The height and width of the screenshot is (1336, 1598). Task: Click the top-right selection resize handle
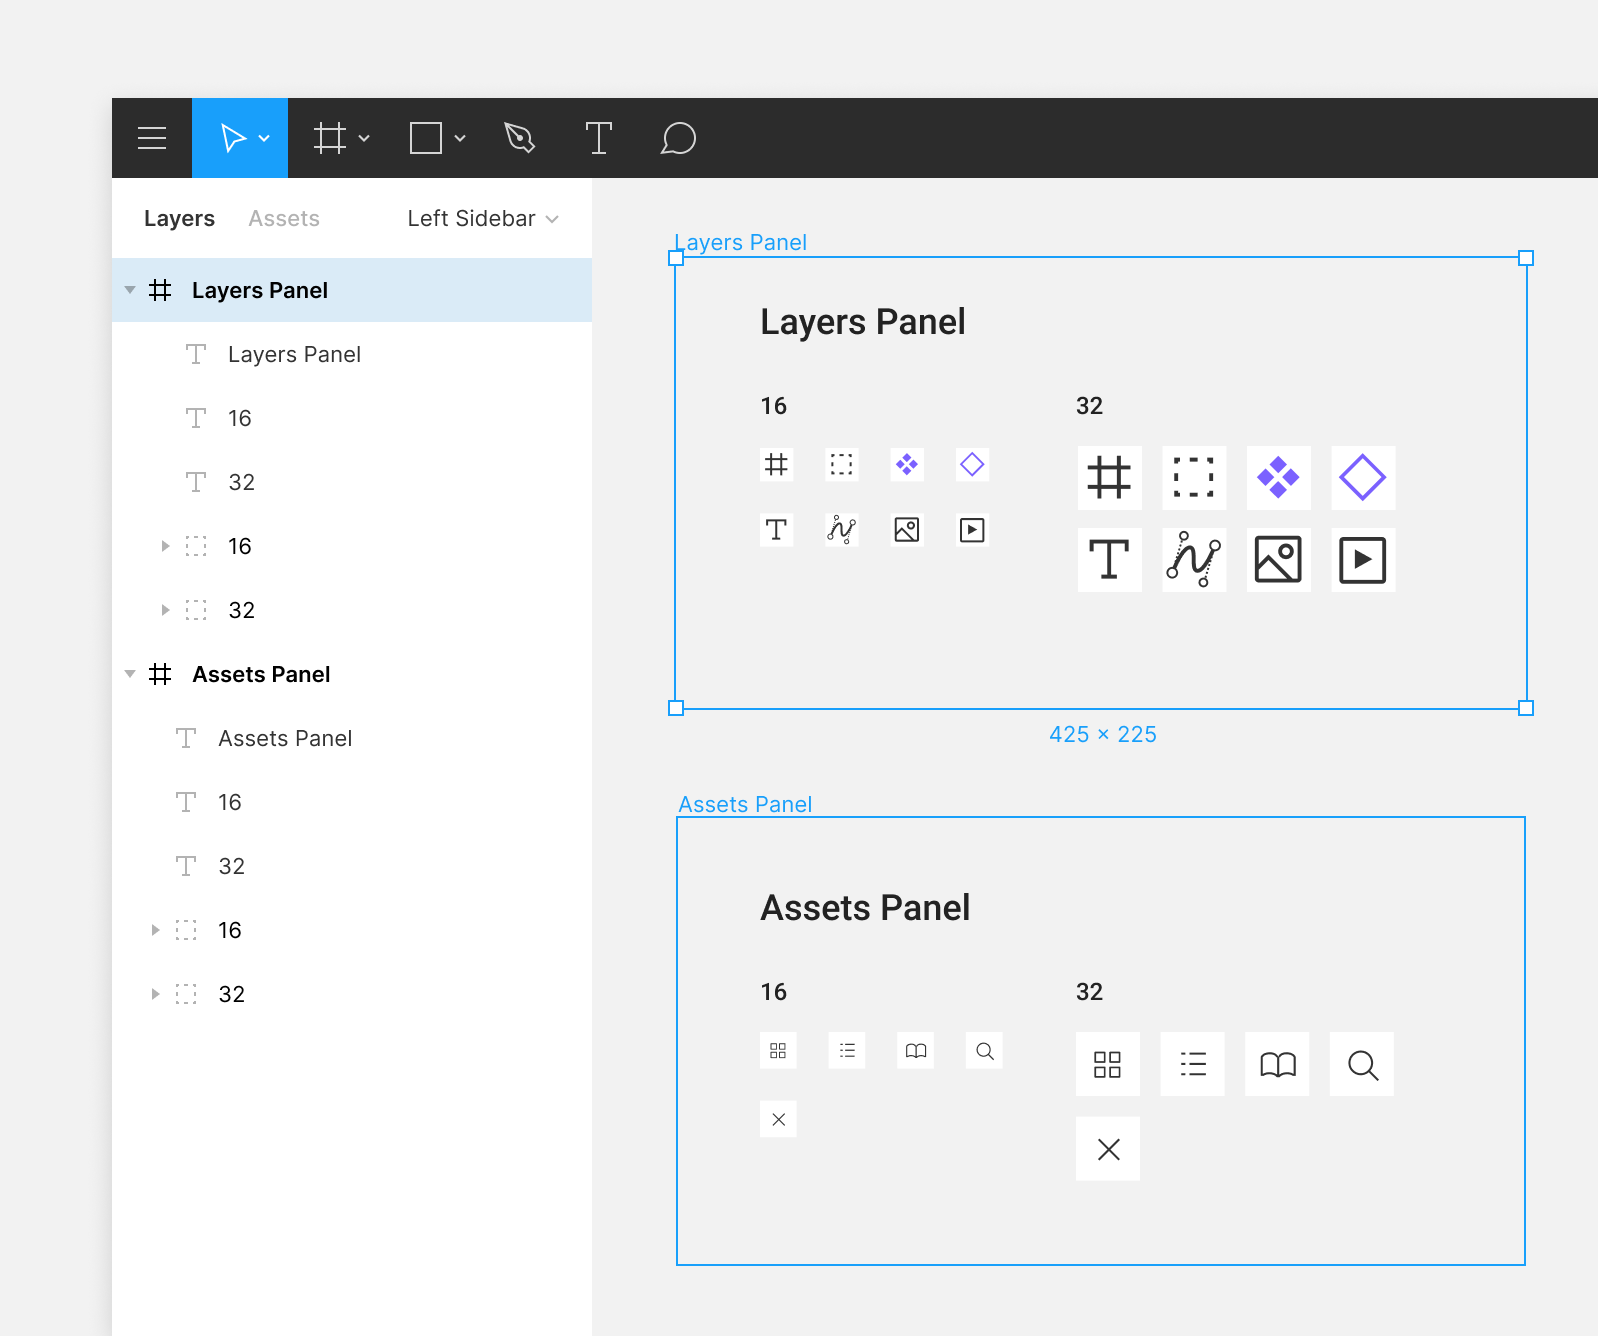click(1526, 258)
